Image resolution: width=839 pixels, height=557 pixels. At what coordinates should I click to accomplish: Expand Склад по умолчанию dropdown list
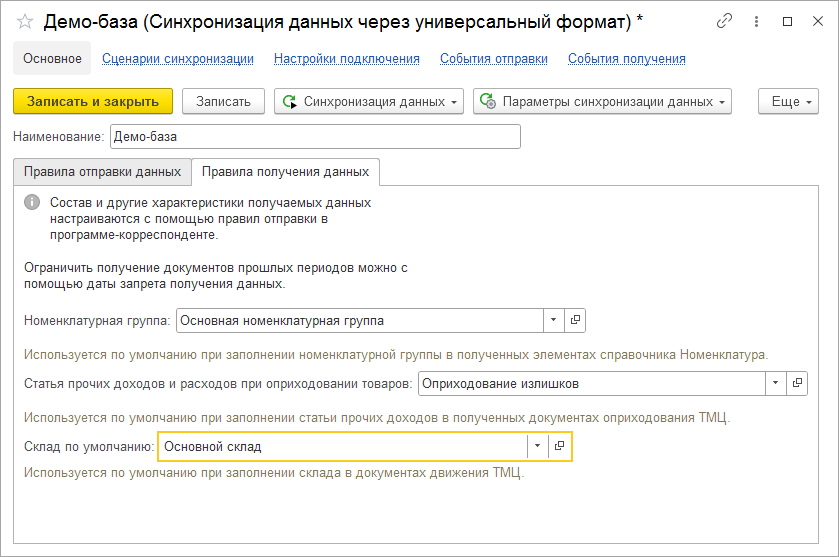tap(538, 446)
